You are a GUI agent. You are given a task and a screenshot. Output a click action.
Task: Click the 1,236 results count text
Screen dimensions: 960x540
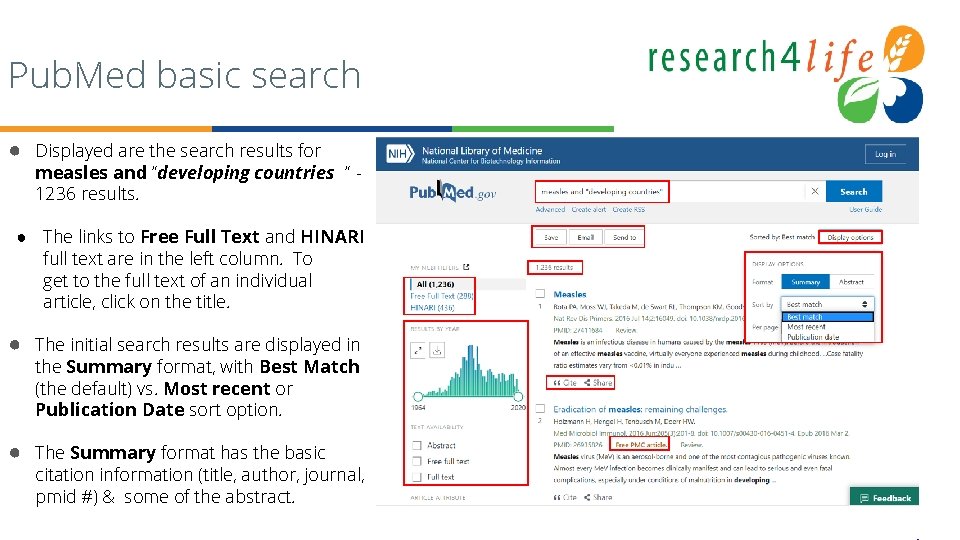point(554,267)
